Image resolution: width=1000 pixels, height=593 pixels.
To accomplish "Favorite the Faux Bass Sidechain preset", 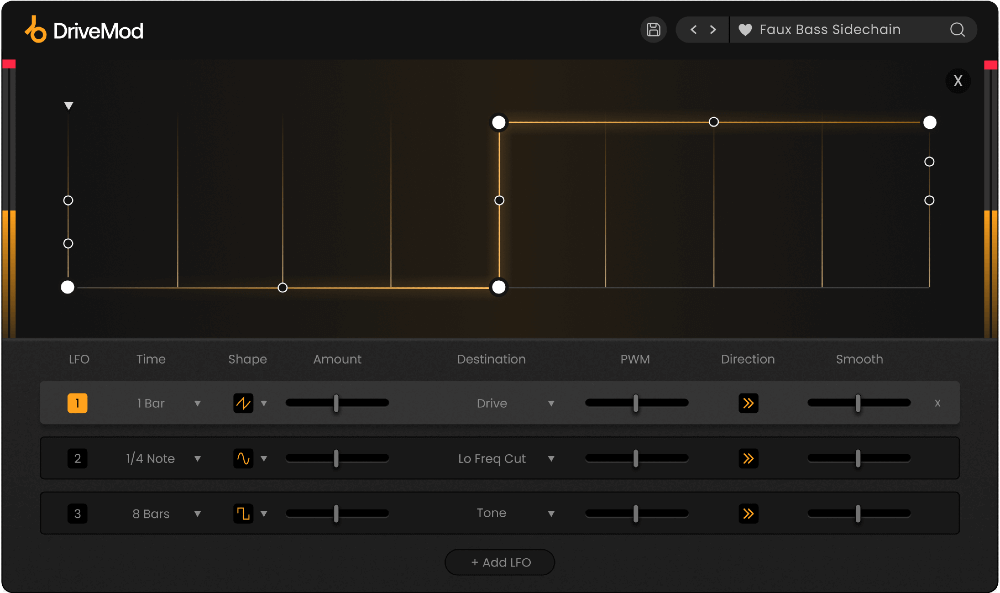I will (745, 29).
